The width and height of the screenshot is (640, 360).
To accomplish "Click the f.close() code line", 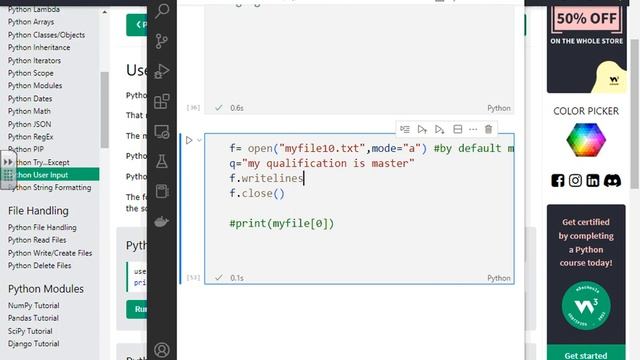I will point(257,193).
